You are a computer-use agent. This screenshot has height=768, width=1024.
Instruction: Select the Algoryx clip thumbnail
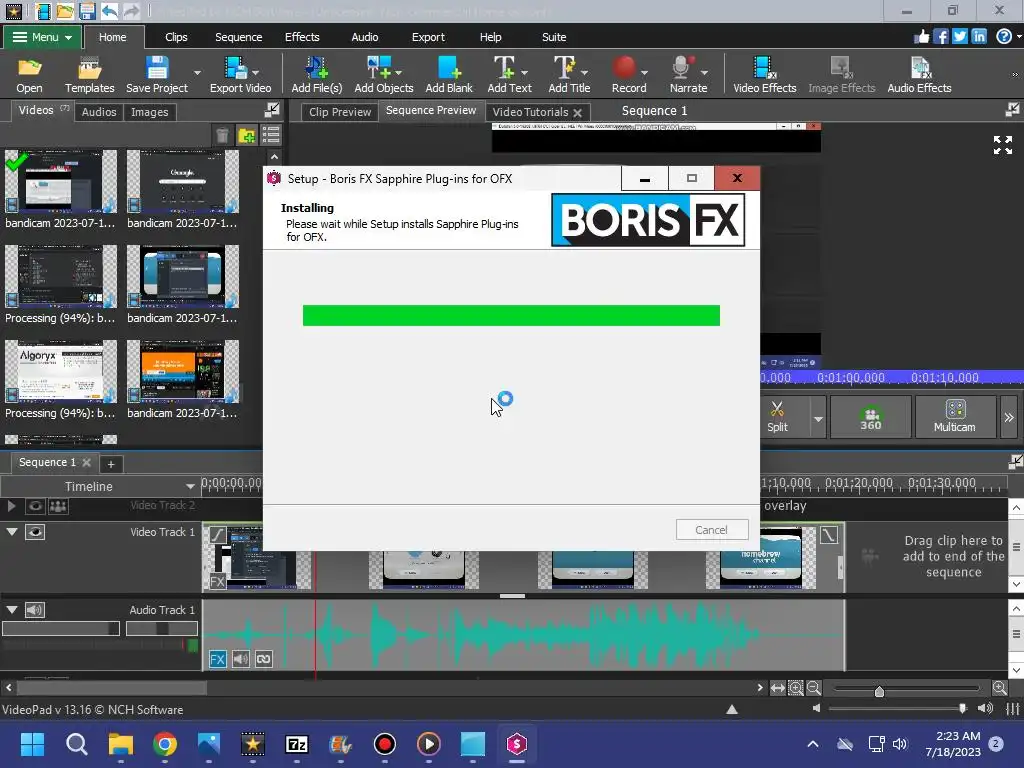coord(61,371)
